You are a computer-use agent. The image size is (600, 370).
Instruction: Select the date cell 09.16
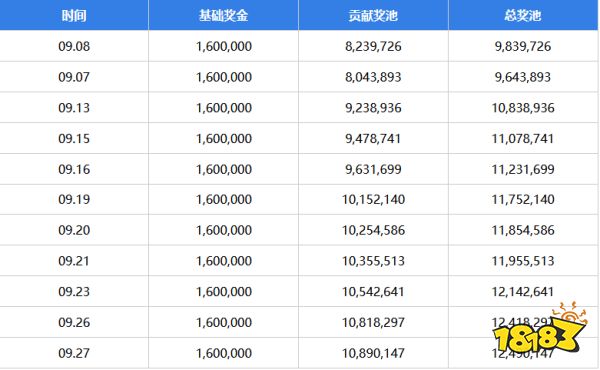pos(74,169)
